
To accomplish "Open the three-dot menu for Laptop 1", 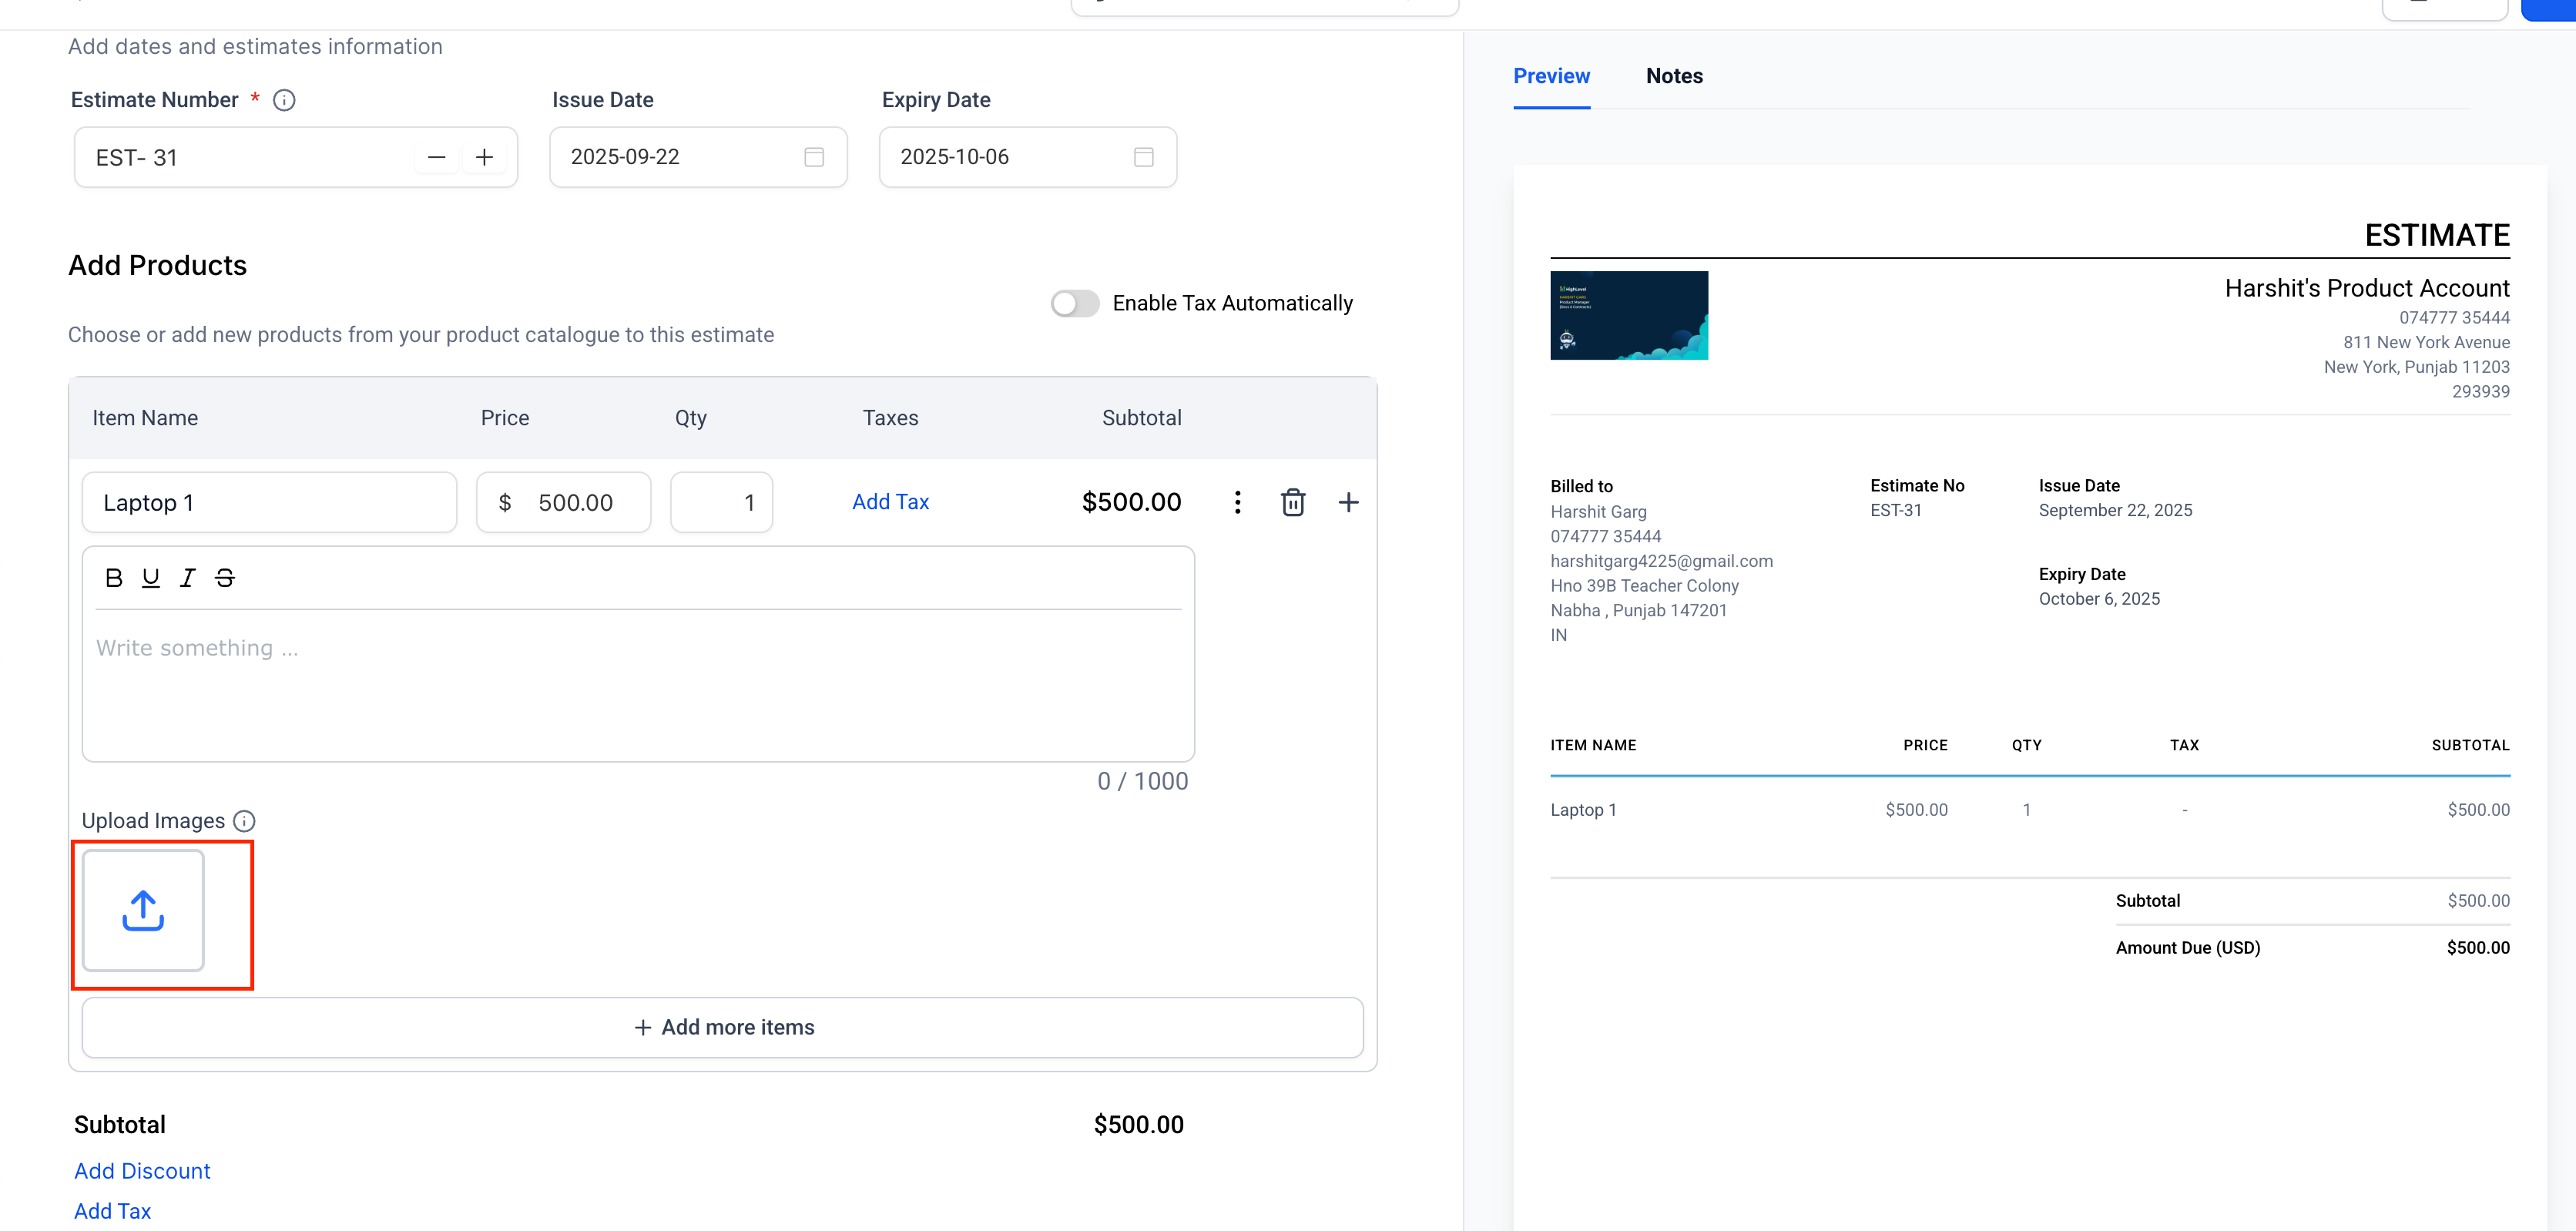I will (x=1237, y=502).
